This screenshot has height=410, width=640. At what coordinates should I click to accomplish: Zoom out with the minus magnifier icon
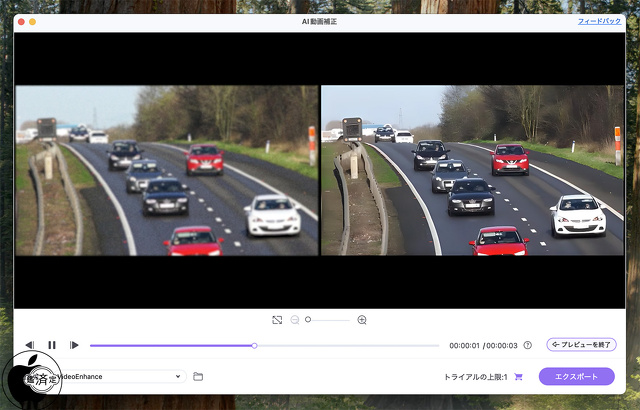[295, 320]
